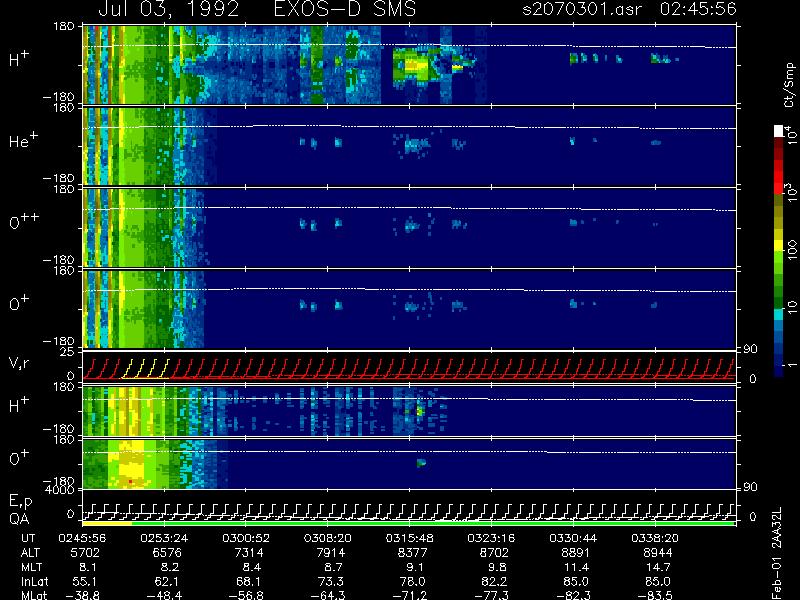The height and width of the screenshot is (600, 800).
Task: Click the MLT value '9.1'
Action: (416, 567)
